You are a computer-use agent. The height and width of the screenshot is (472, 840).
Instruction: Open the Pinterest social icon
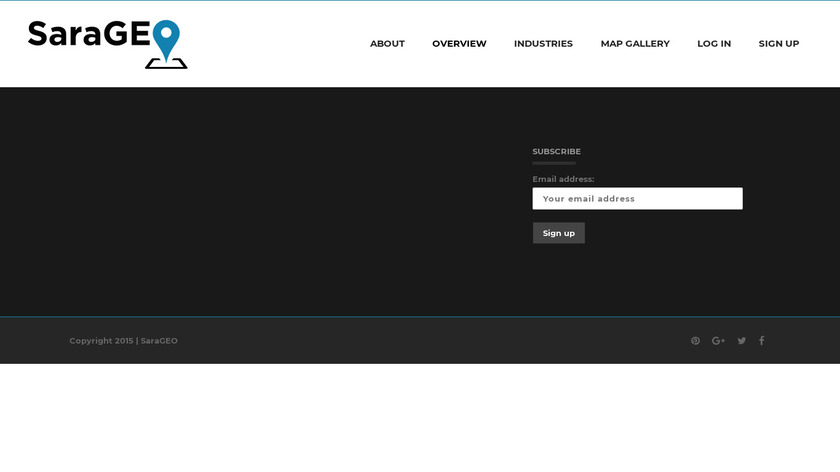pyautogui.click(x=695, y=341)
